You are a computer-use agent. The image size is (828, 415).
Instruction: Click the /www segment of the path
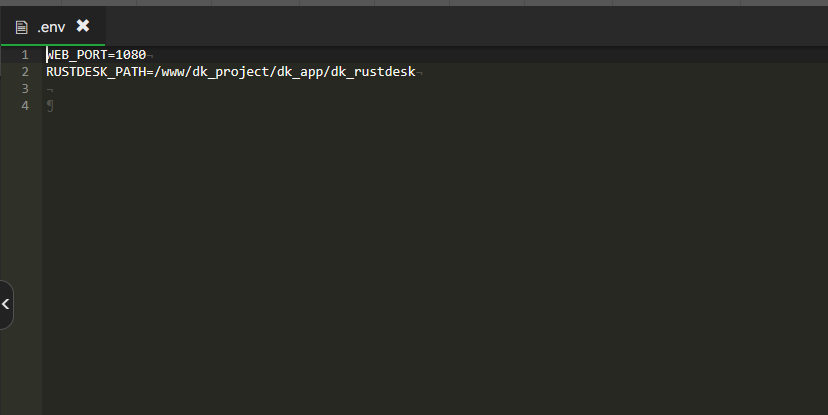tap(169, 72)
